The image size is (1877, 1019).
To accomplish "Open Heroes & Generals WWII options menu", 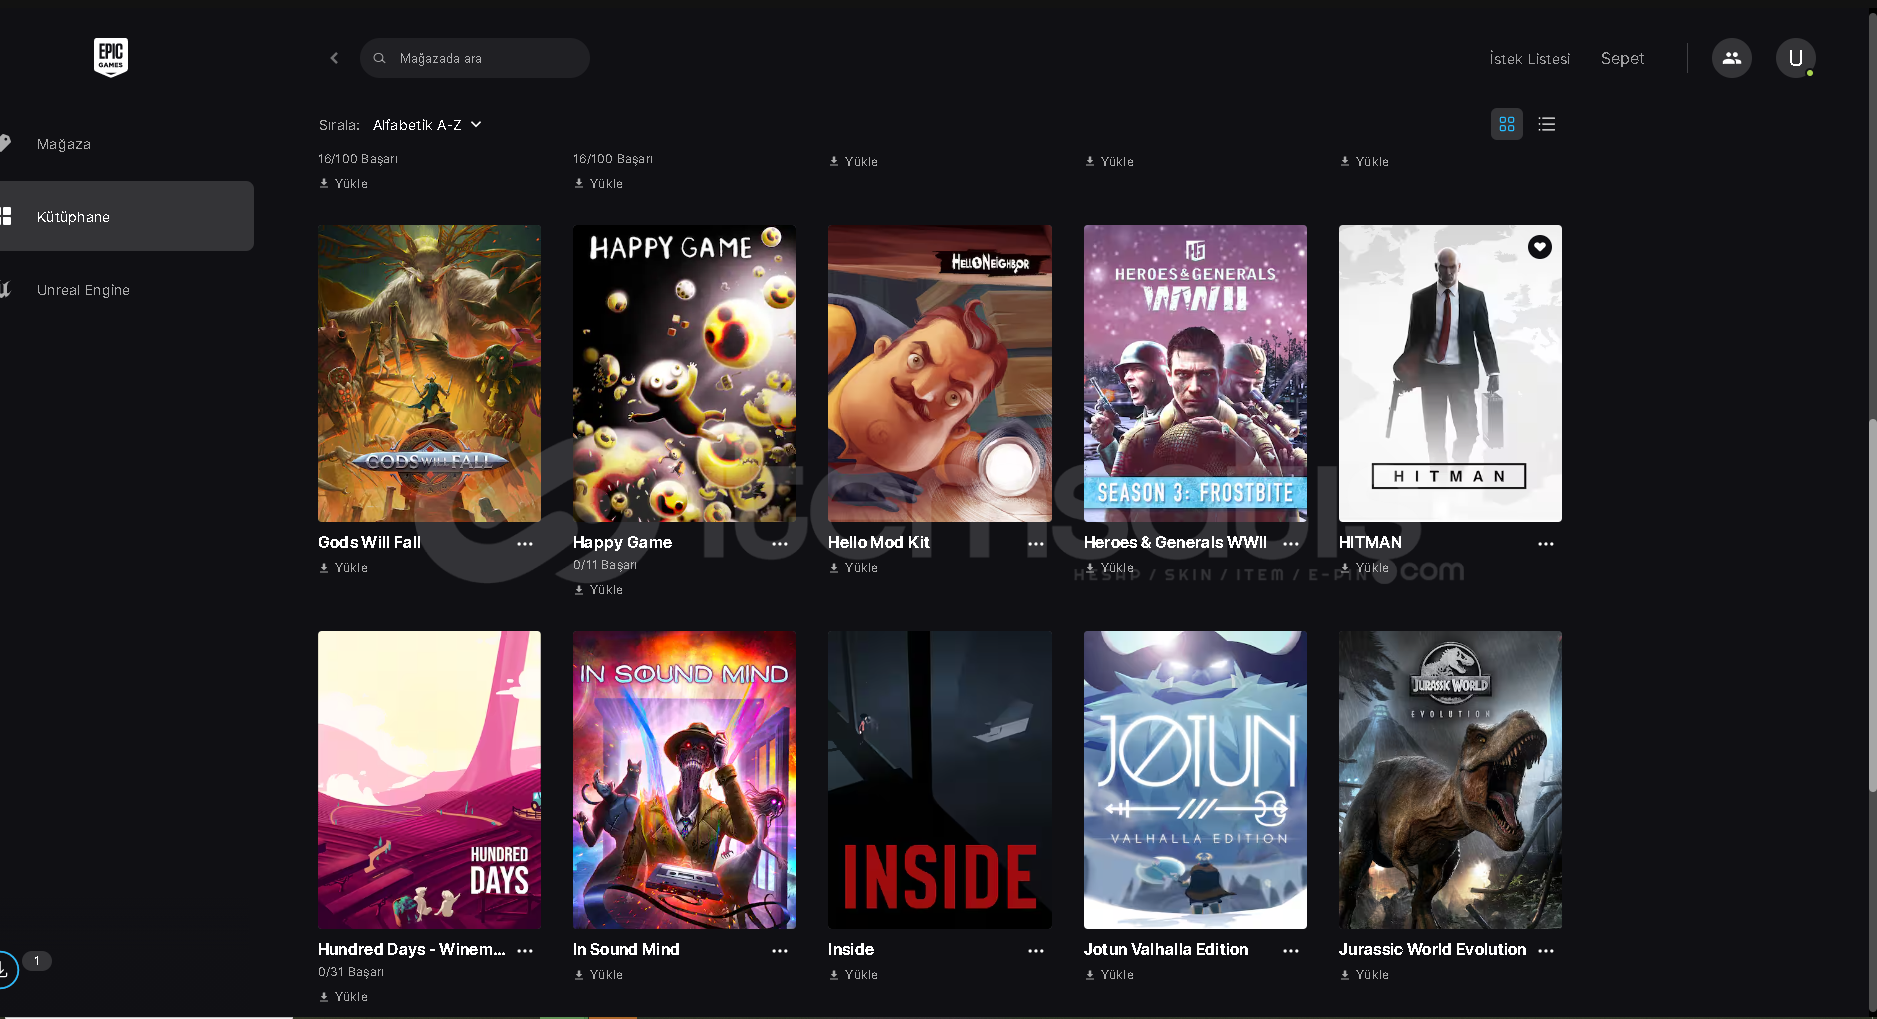I will click(1291, 544).
